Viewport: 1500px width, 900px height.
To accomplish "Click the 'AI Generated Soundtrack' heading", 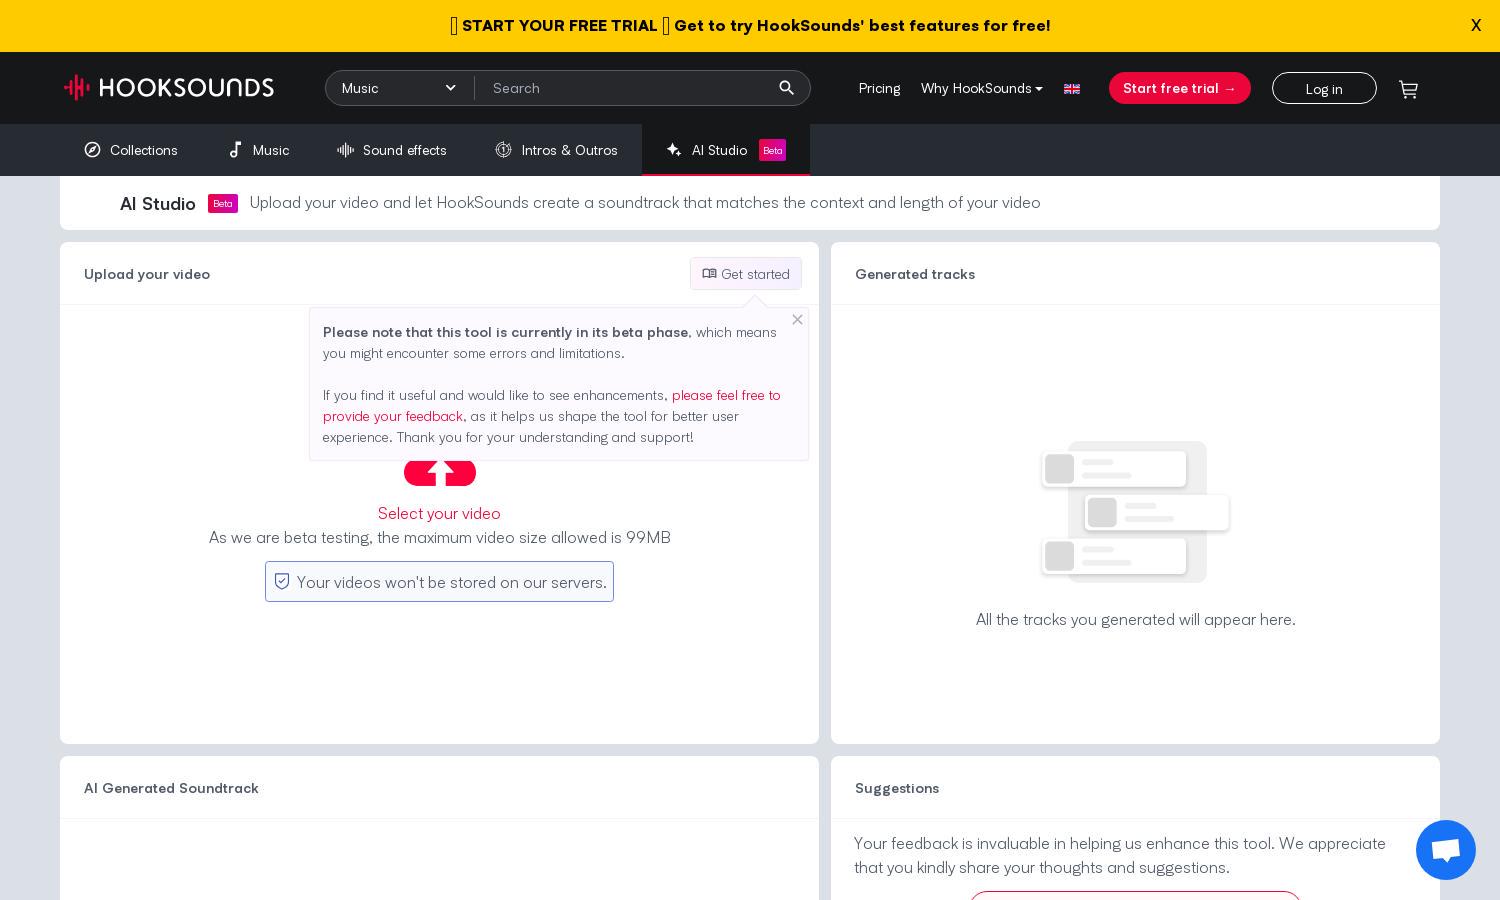I will click(171, 788).
